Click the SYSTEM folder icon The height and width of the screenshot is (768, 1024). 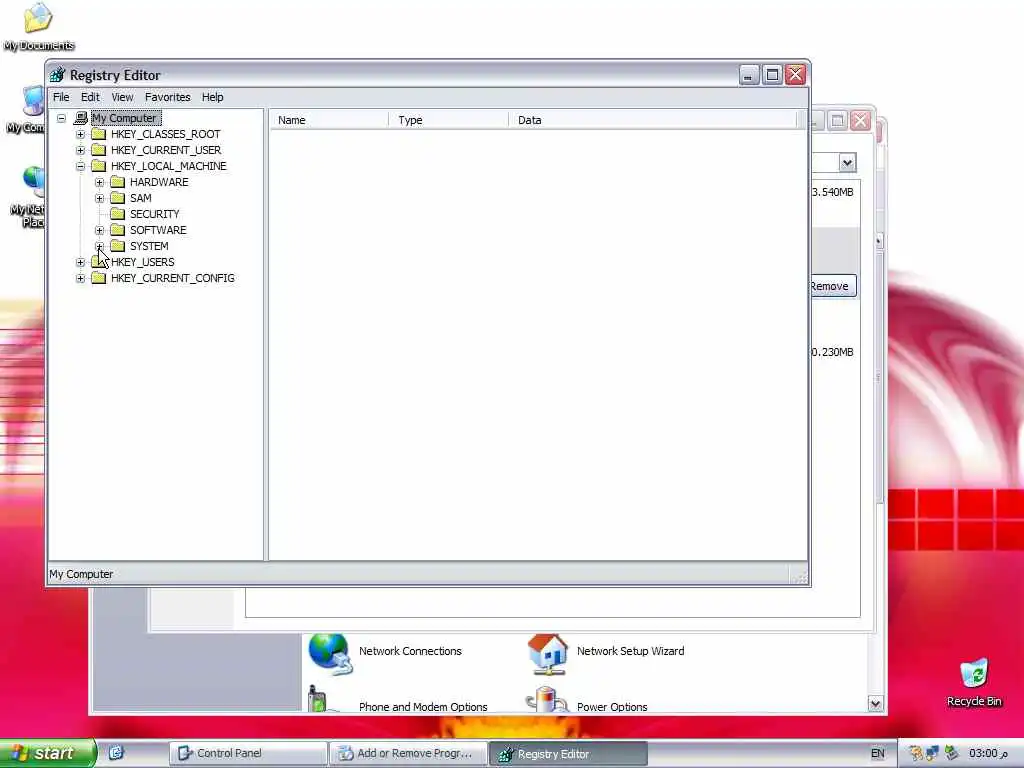tap(118, 246)
